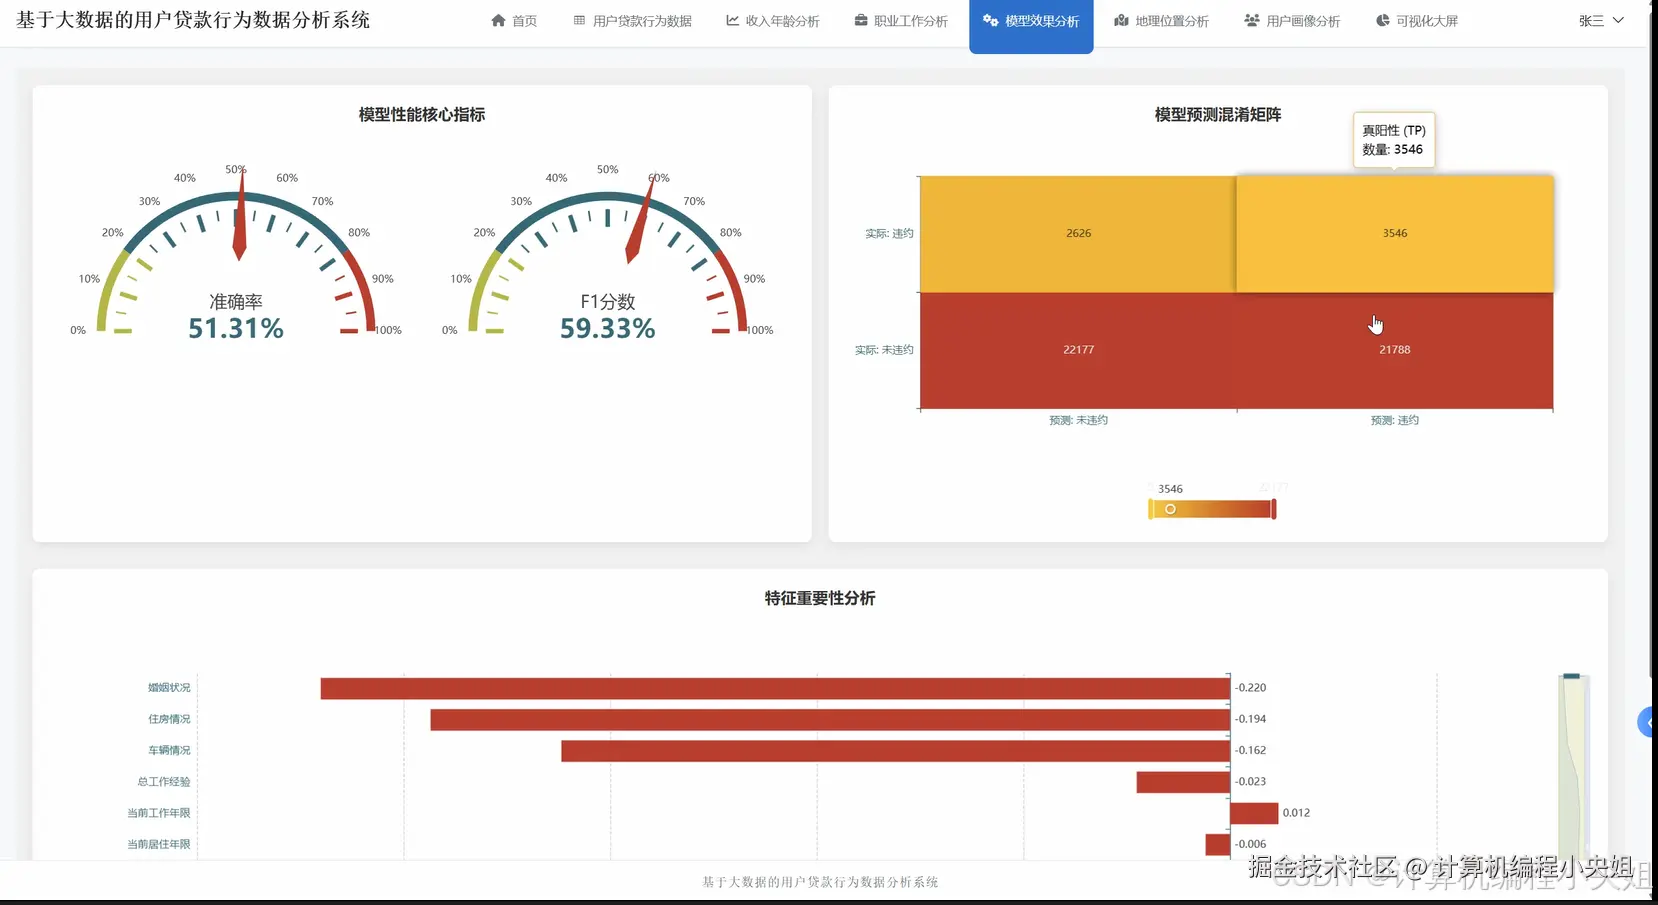Click the 预测: 未违约 axis label
The image size is (1658, 905).
point(1078,420)
